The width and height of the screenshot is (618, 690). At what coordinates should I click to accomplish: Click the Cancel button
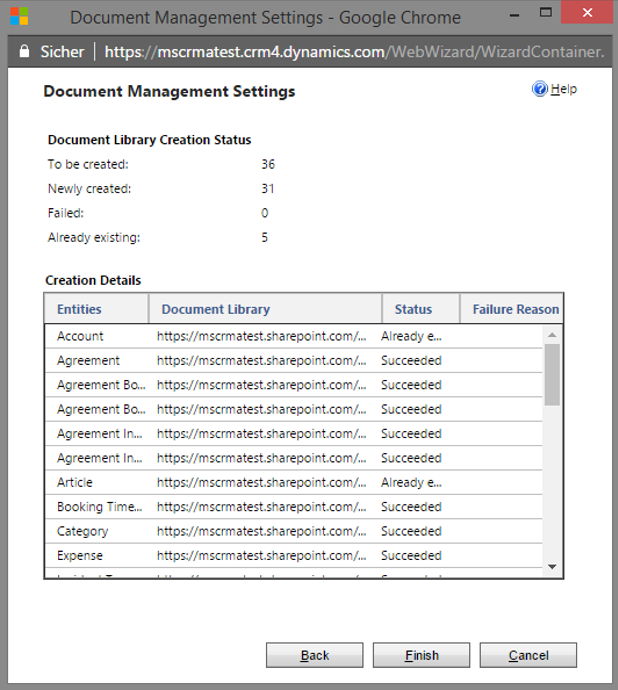point(528,655)
